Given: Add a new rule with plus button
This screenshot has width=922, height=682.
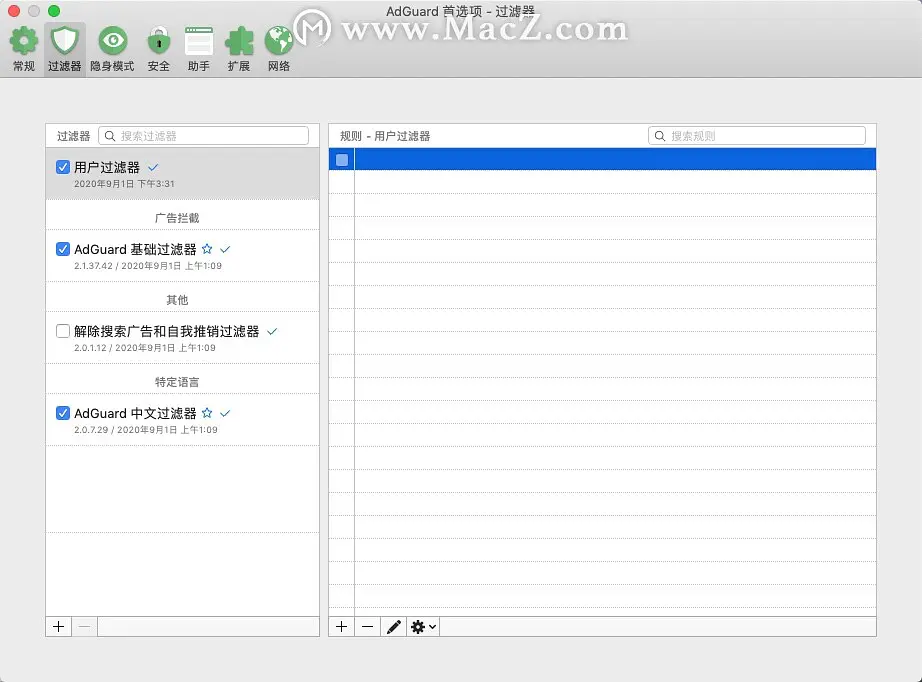Looking at the screenshot, I should (x=342, y=627).
